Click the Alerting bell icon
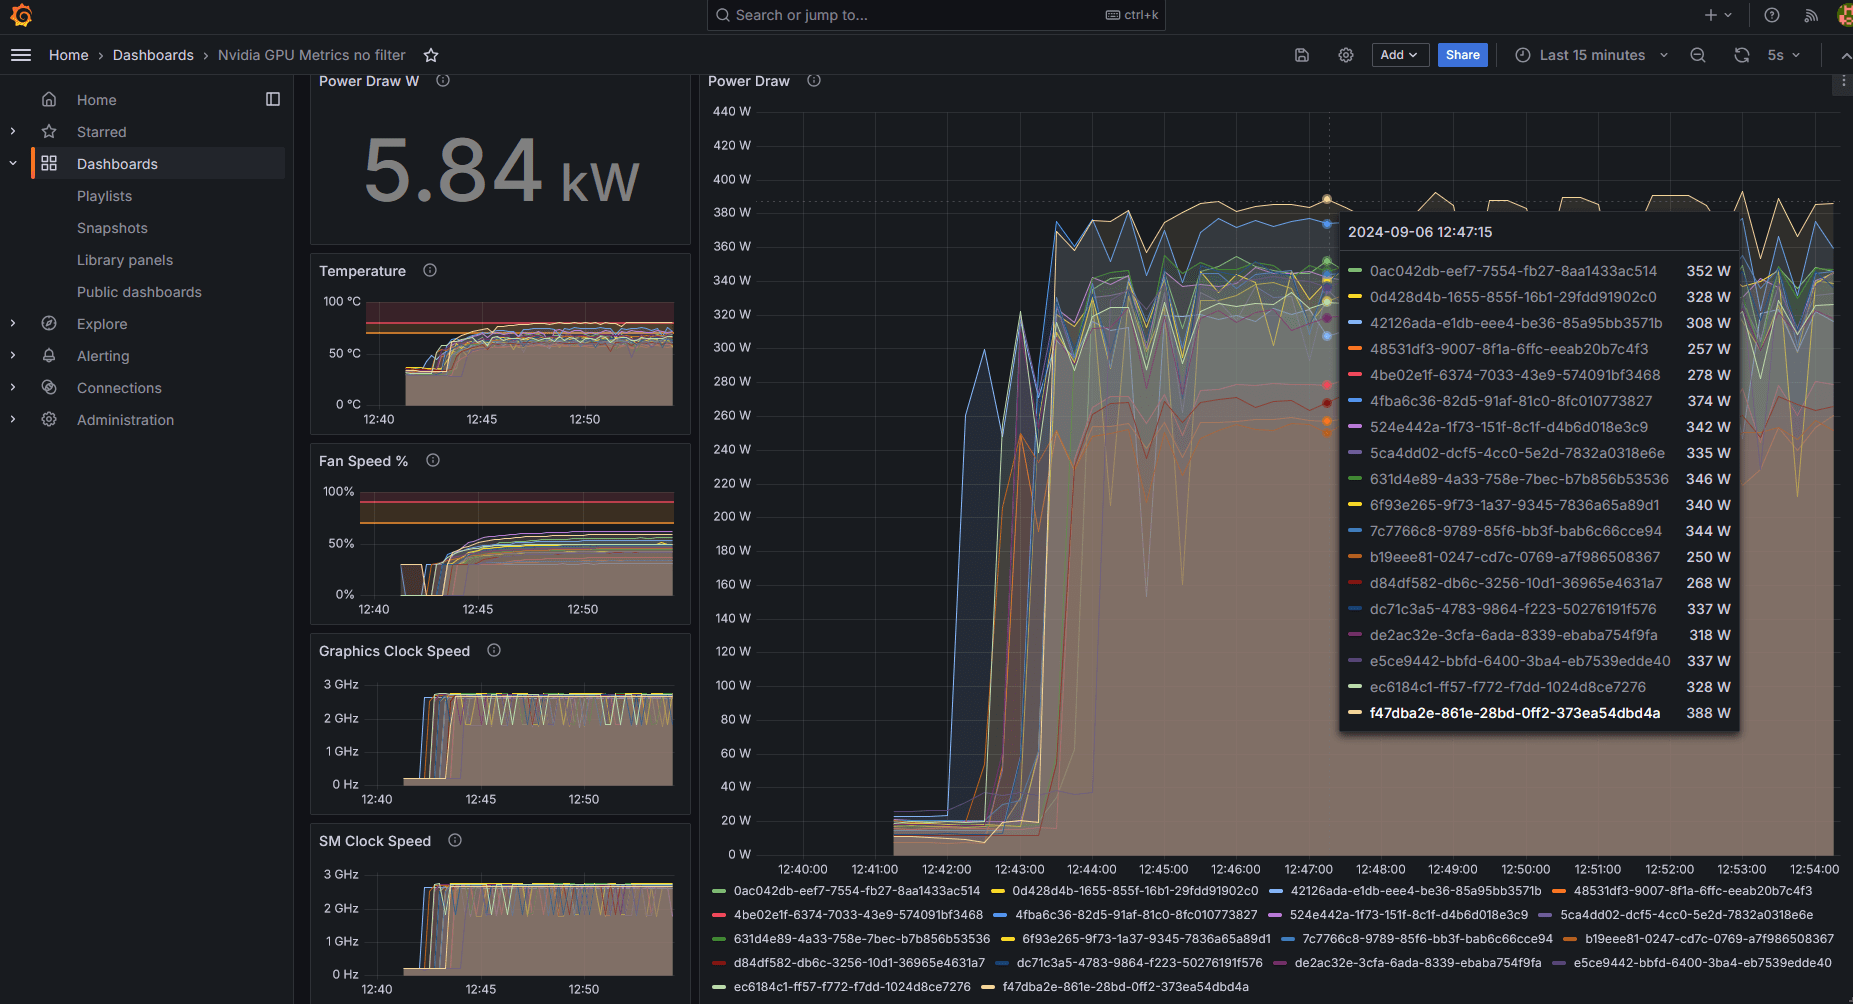This screenshot has width=1853, height=1004. coord(49,355)
